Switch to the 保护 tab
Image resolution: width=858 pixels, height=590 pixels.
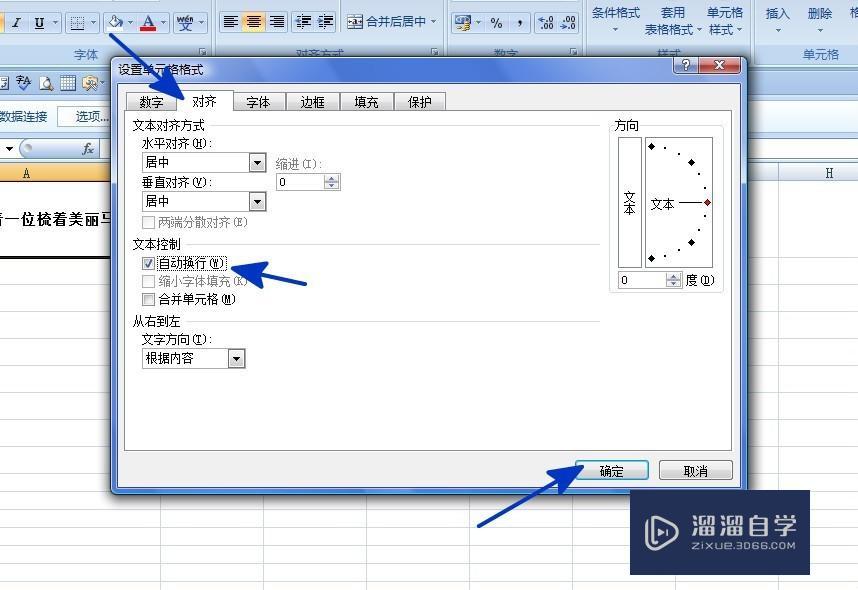tap(420, 102)
